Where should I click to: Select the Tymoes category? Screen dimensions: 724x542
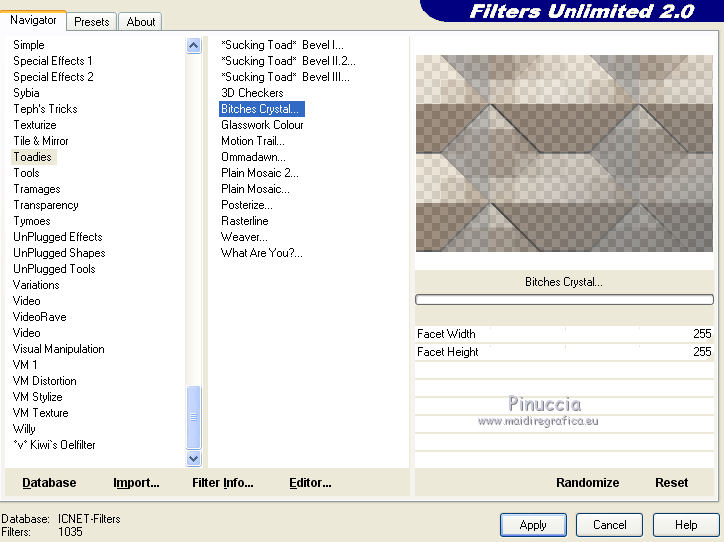click(31, 221)
